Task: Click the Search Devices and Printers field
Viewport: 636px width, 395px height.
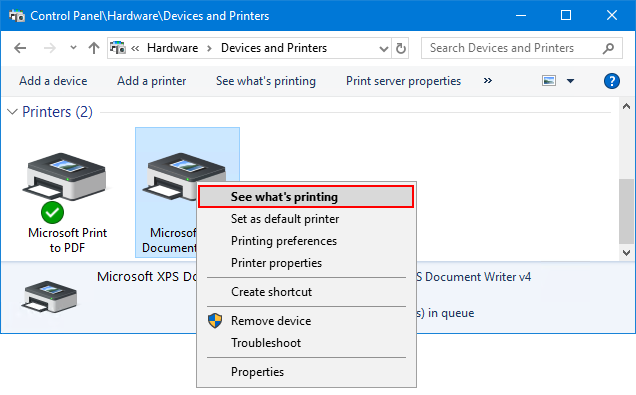Action: pos(522,48)
